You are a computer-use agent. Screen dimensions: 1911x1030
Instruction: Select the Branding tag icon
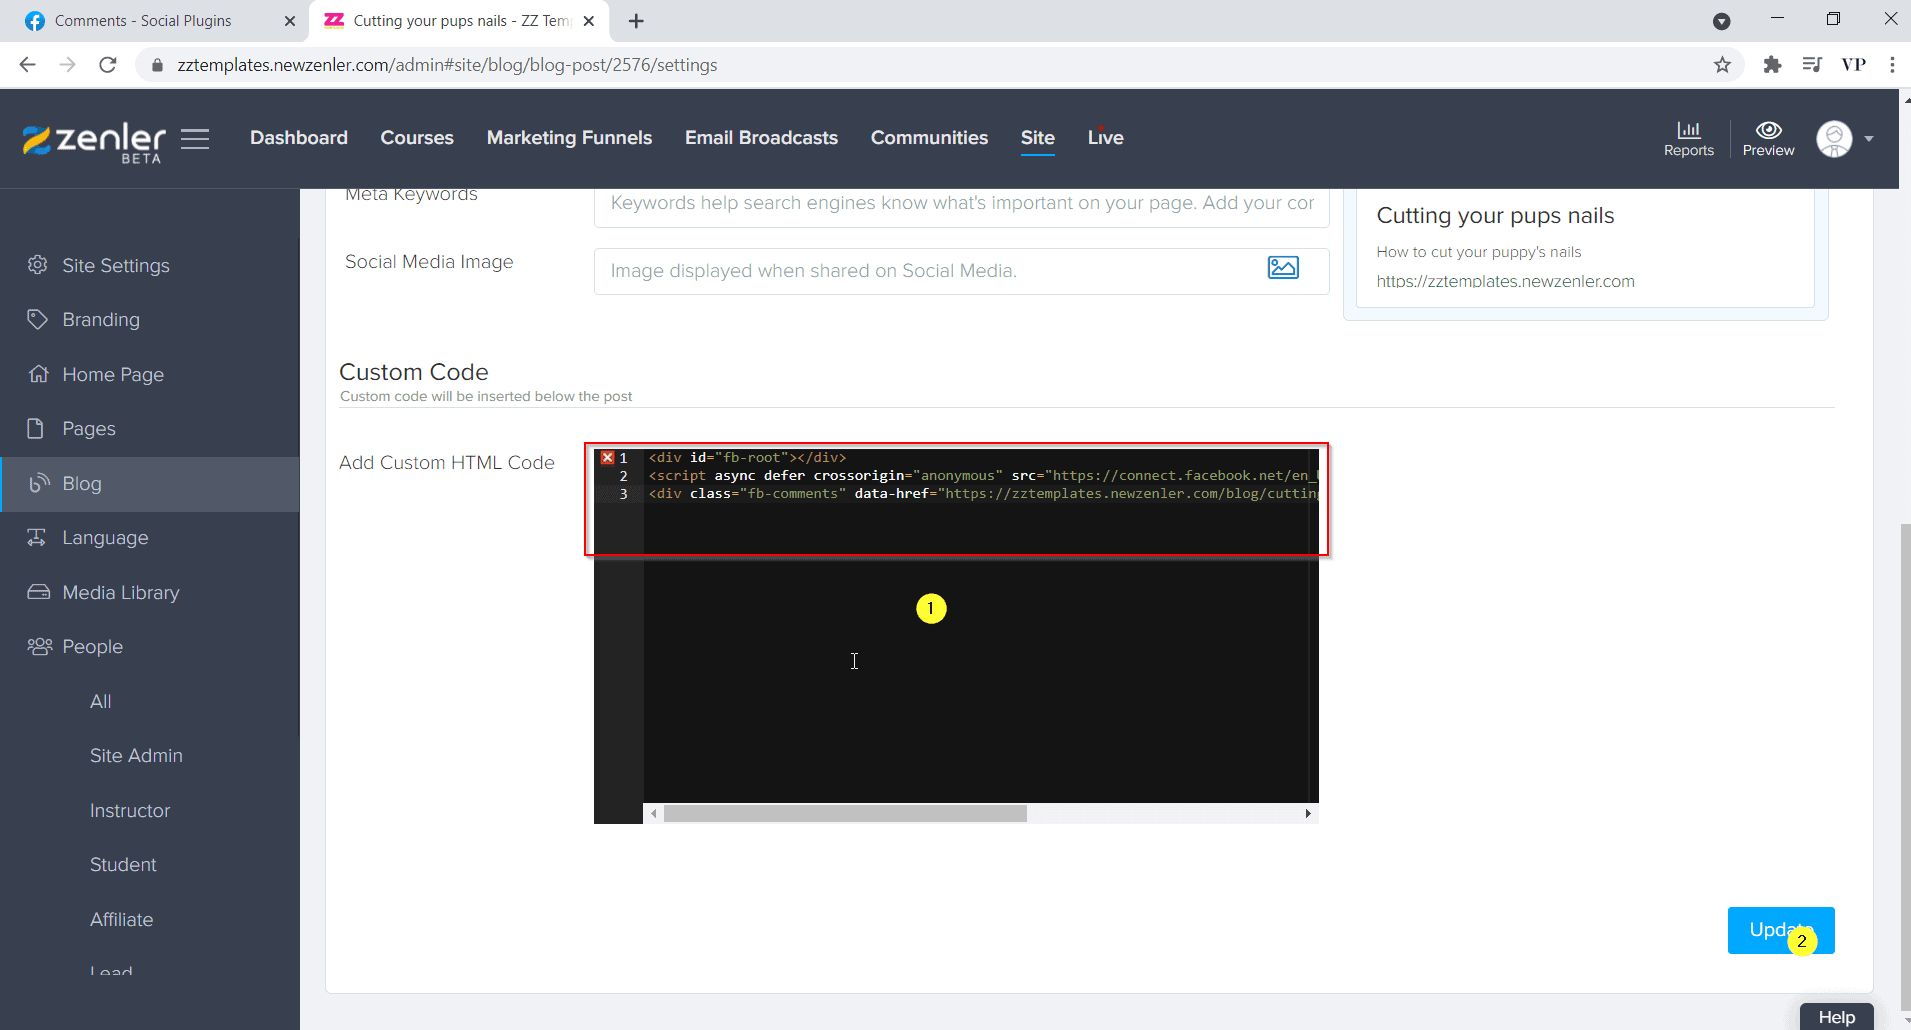coord(37,319)
